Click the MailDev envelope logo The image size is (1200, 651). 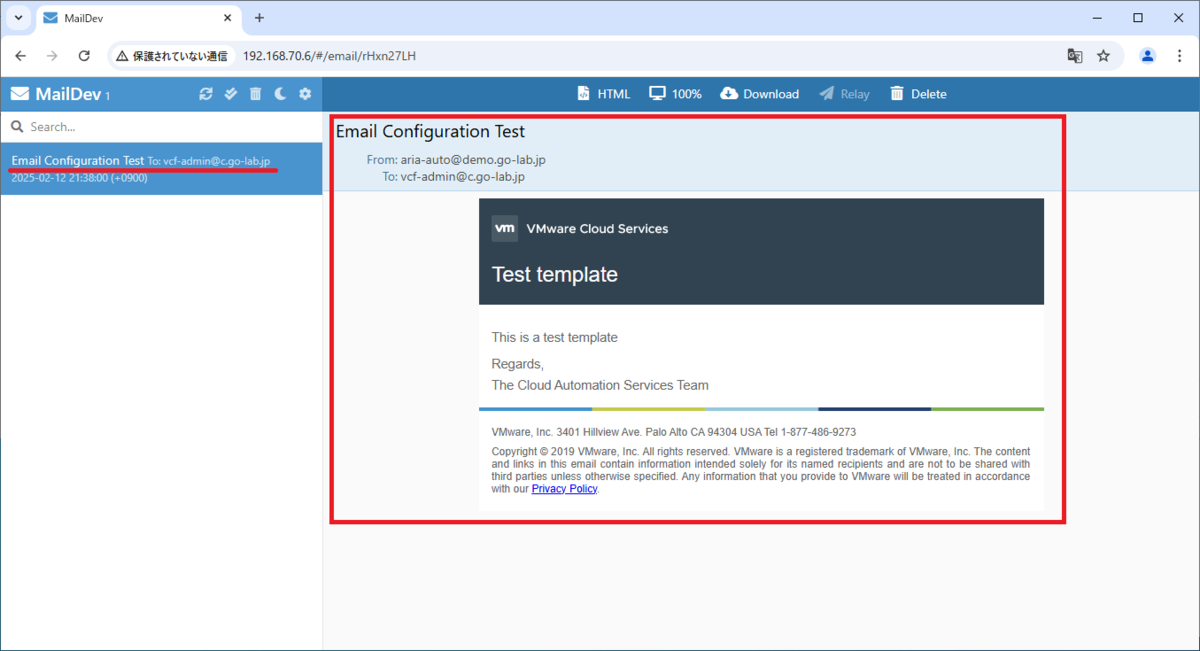pos(20,94)
